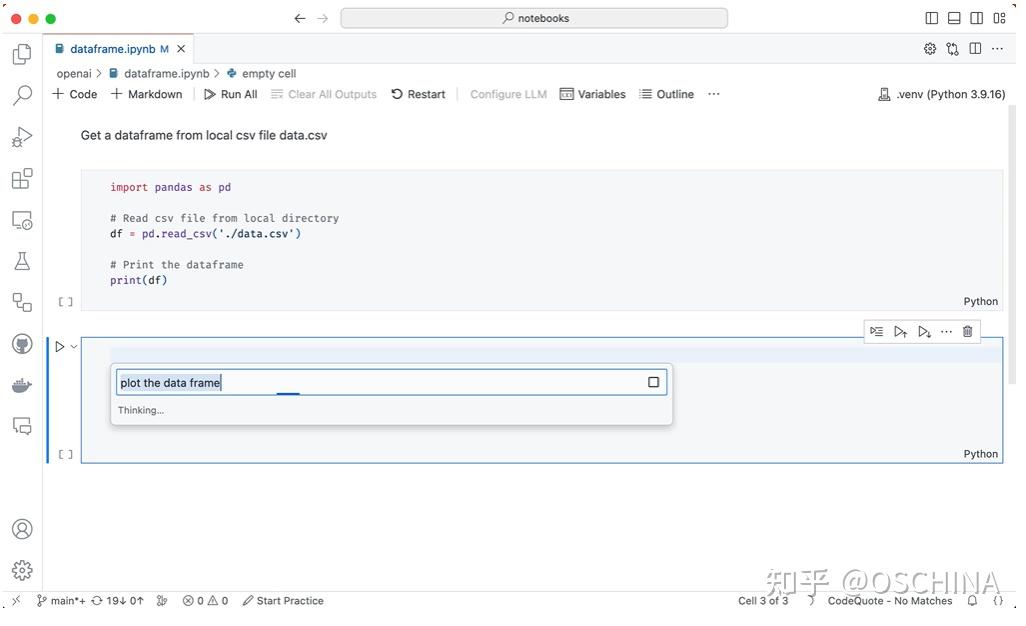Toggle the bottom panel visibility
The height and width of the screenshot is (626, 1026).
tap(953, 17)
